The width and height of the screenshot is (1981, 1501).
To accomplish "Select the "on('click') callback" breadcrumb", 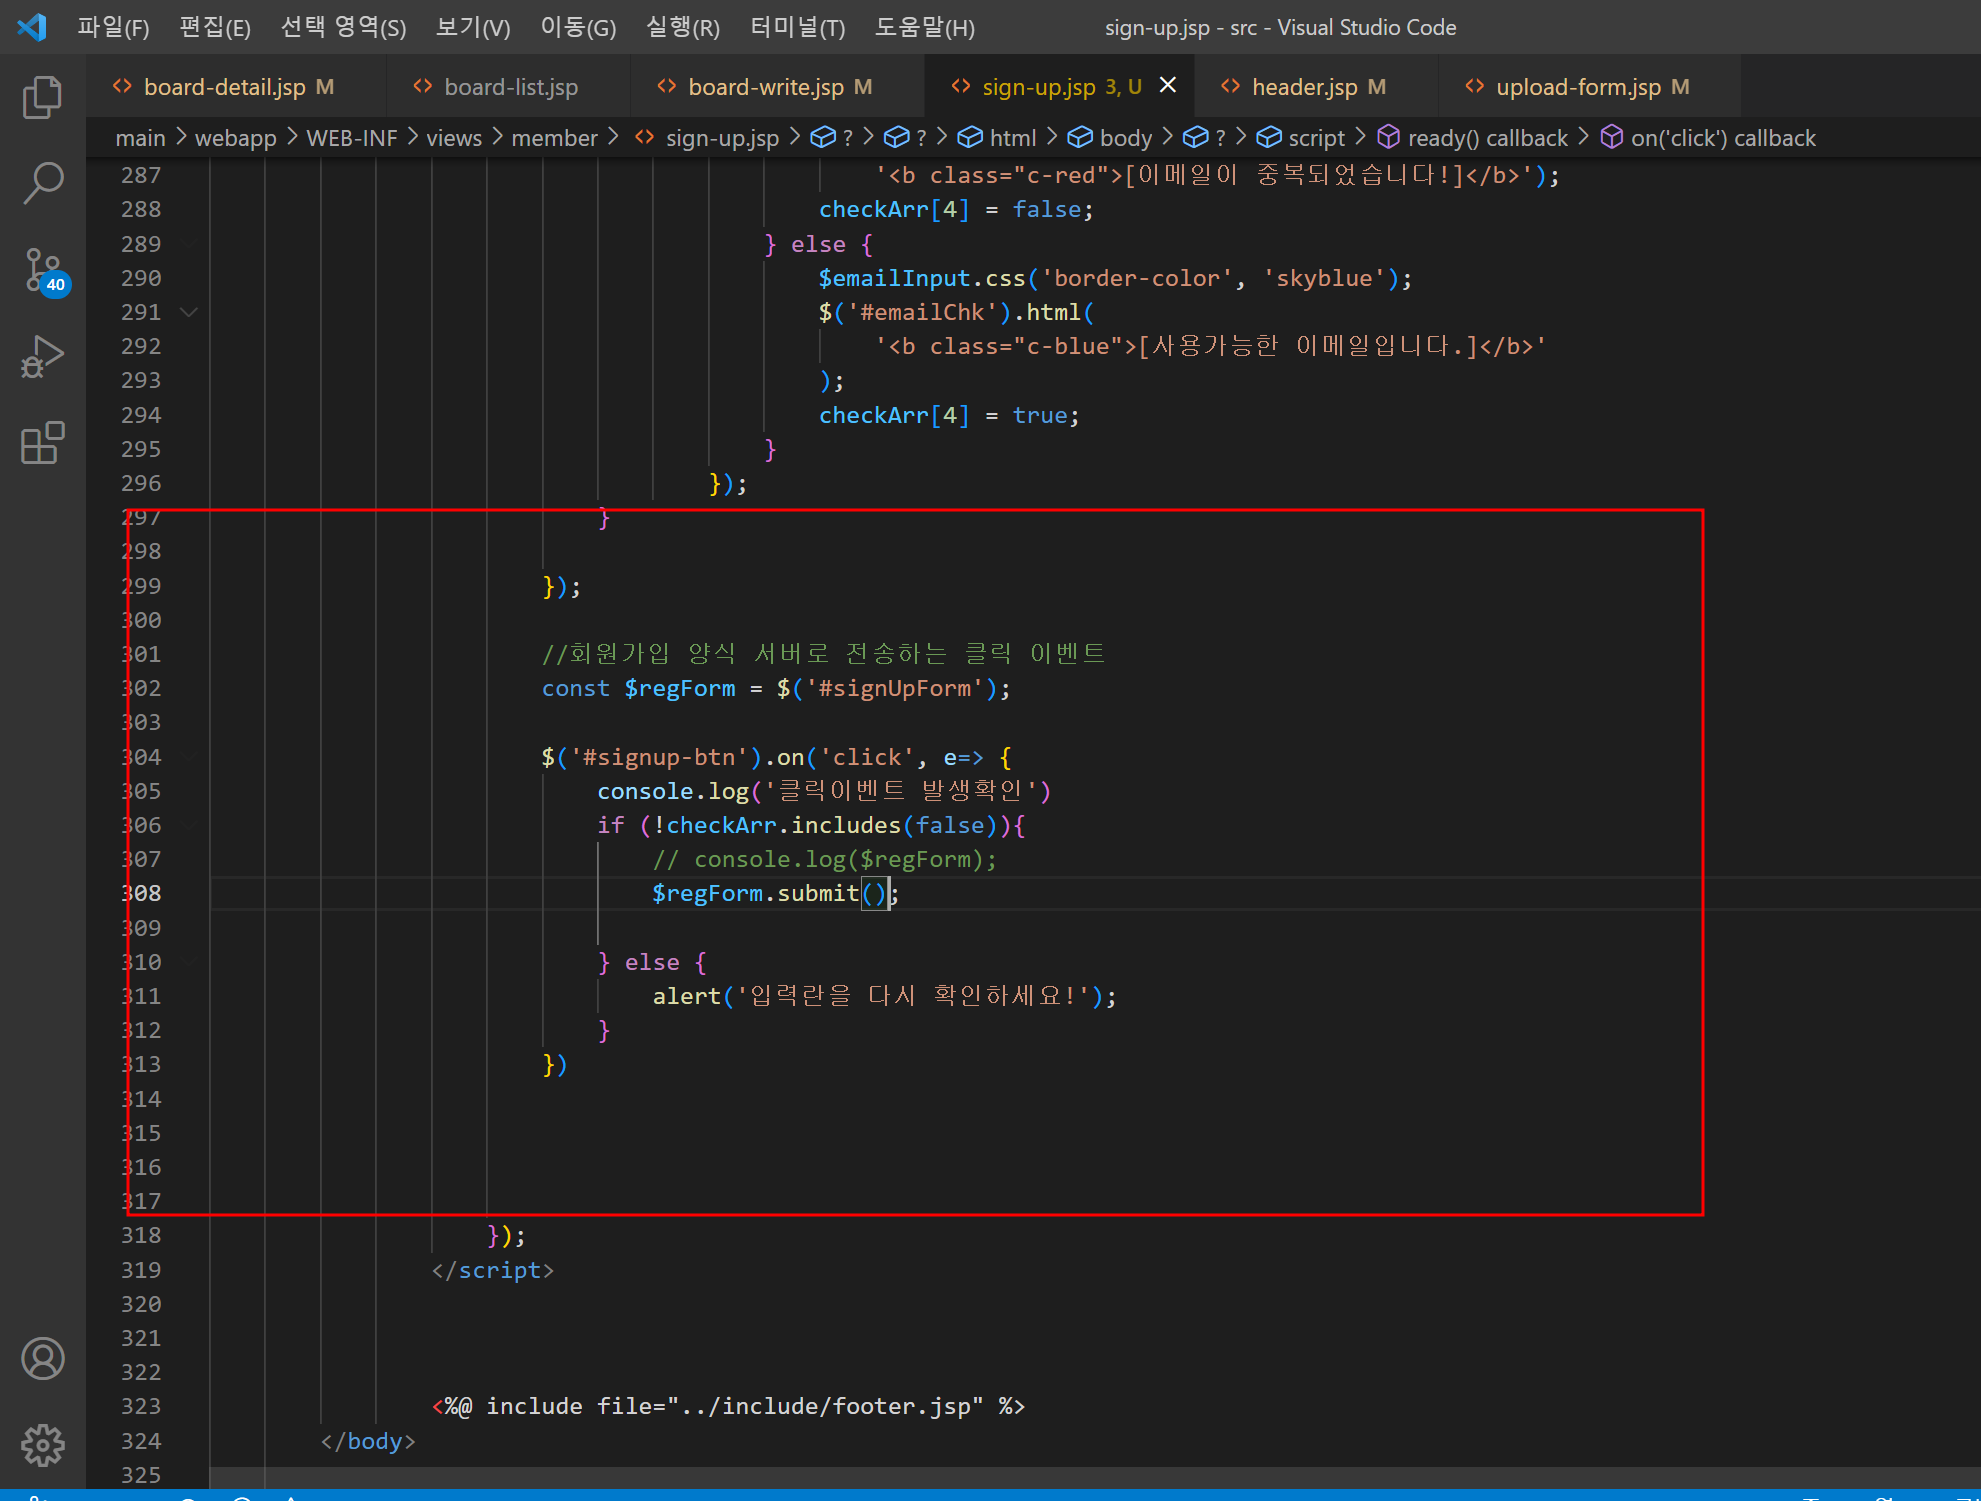I will coord(1707,138).
